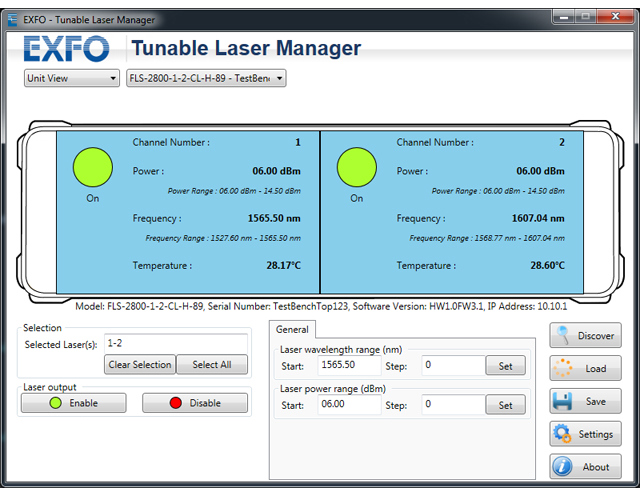The image size is (640, 496).
Task: Minimize the Tunable Laser Manager window
Action: click(x=564, y=17)
